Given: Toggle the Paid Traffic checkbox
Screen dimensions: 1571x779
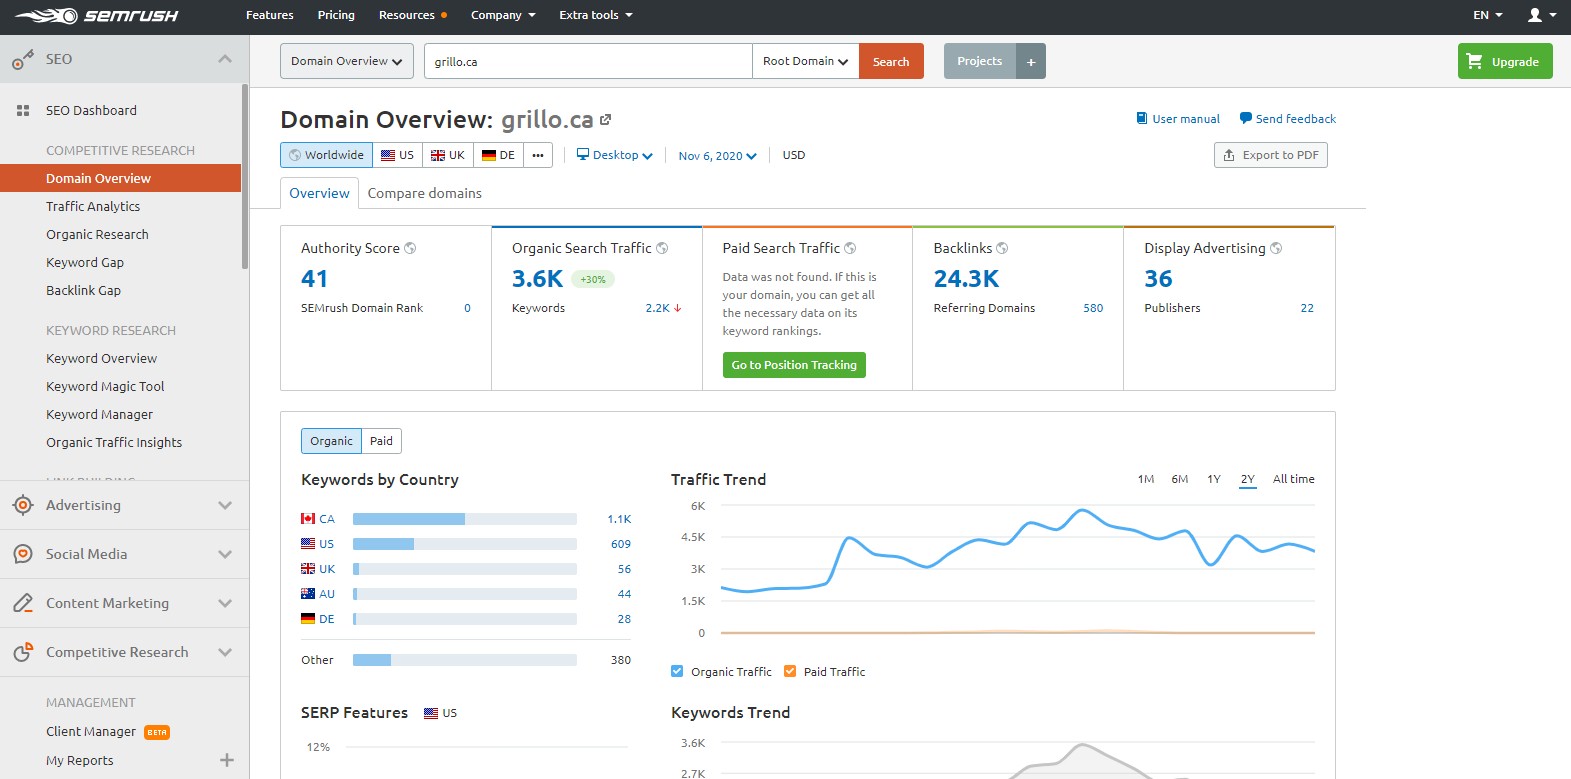Looking at the screenshot, I should tap(790, 671).
